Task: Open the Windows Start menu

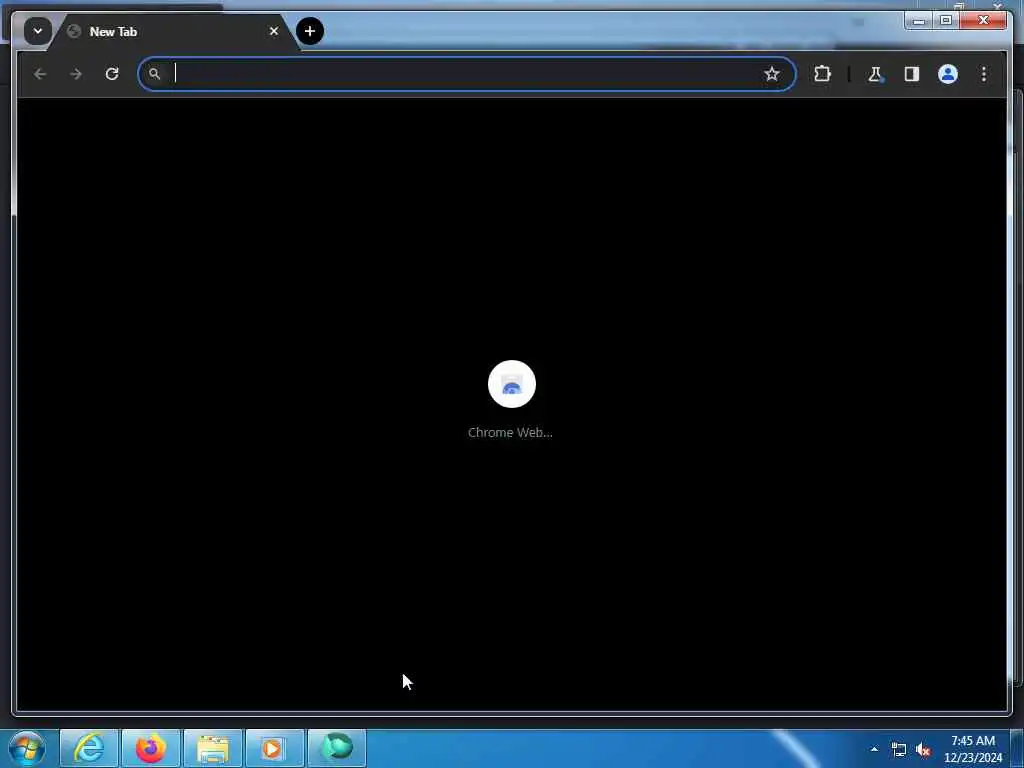Action: tap(27, 748)
